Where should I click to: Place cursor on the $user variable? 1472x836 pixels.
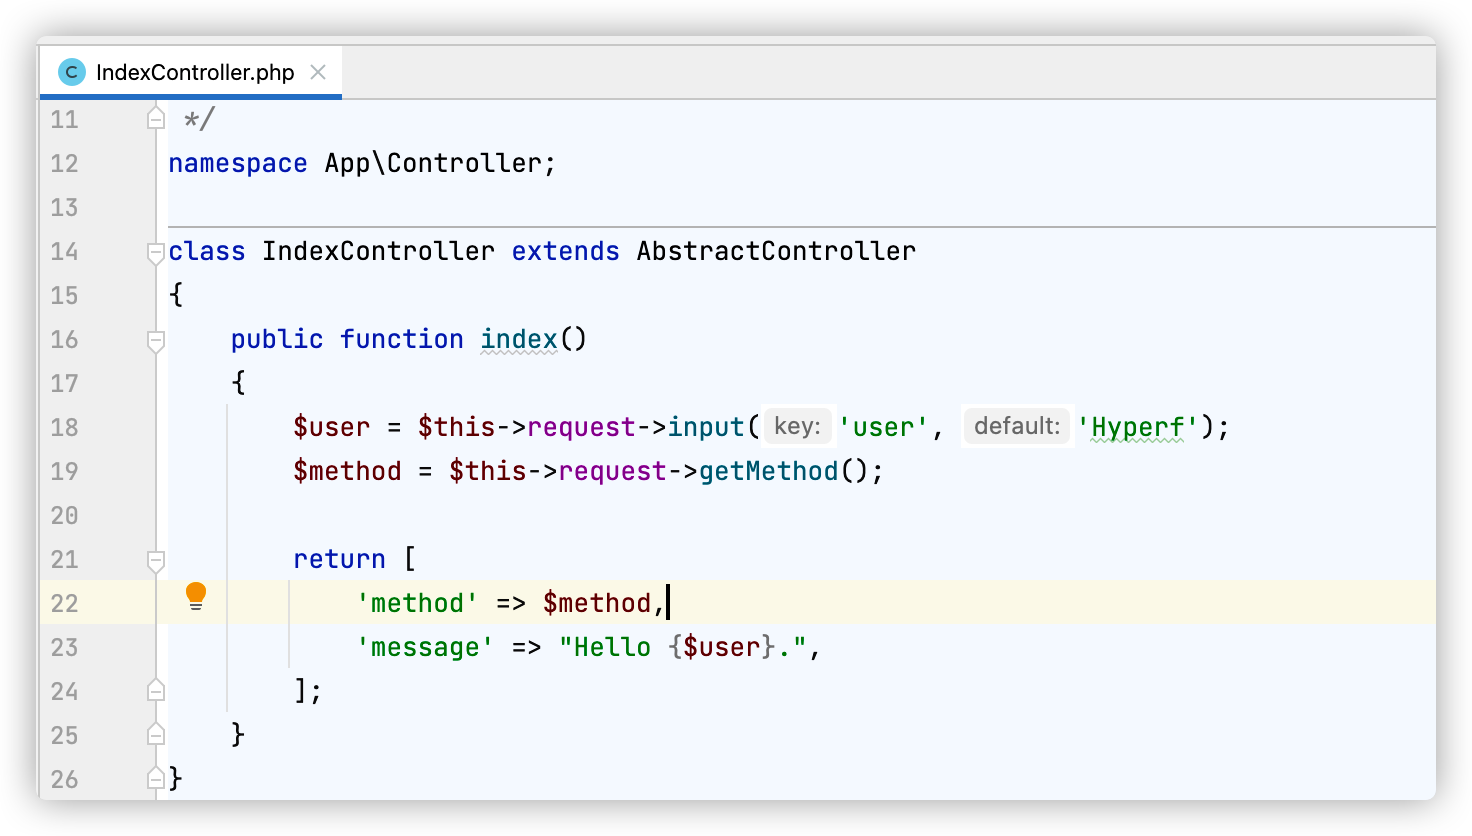333,427
